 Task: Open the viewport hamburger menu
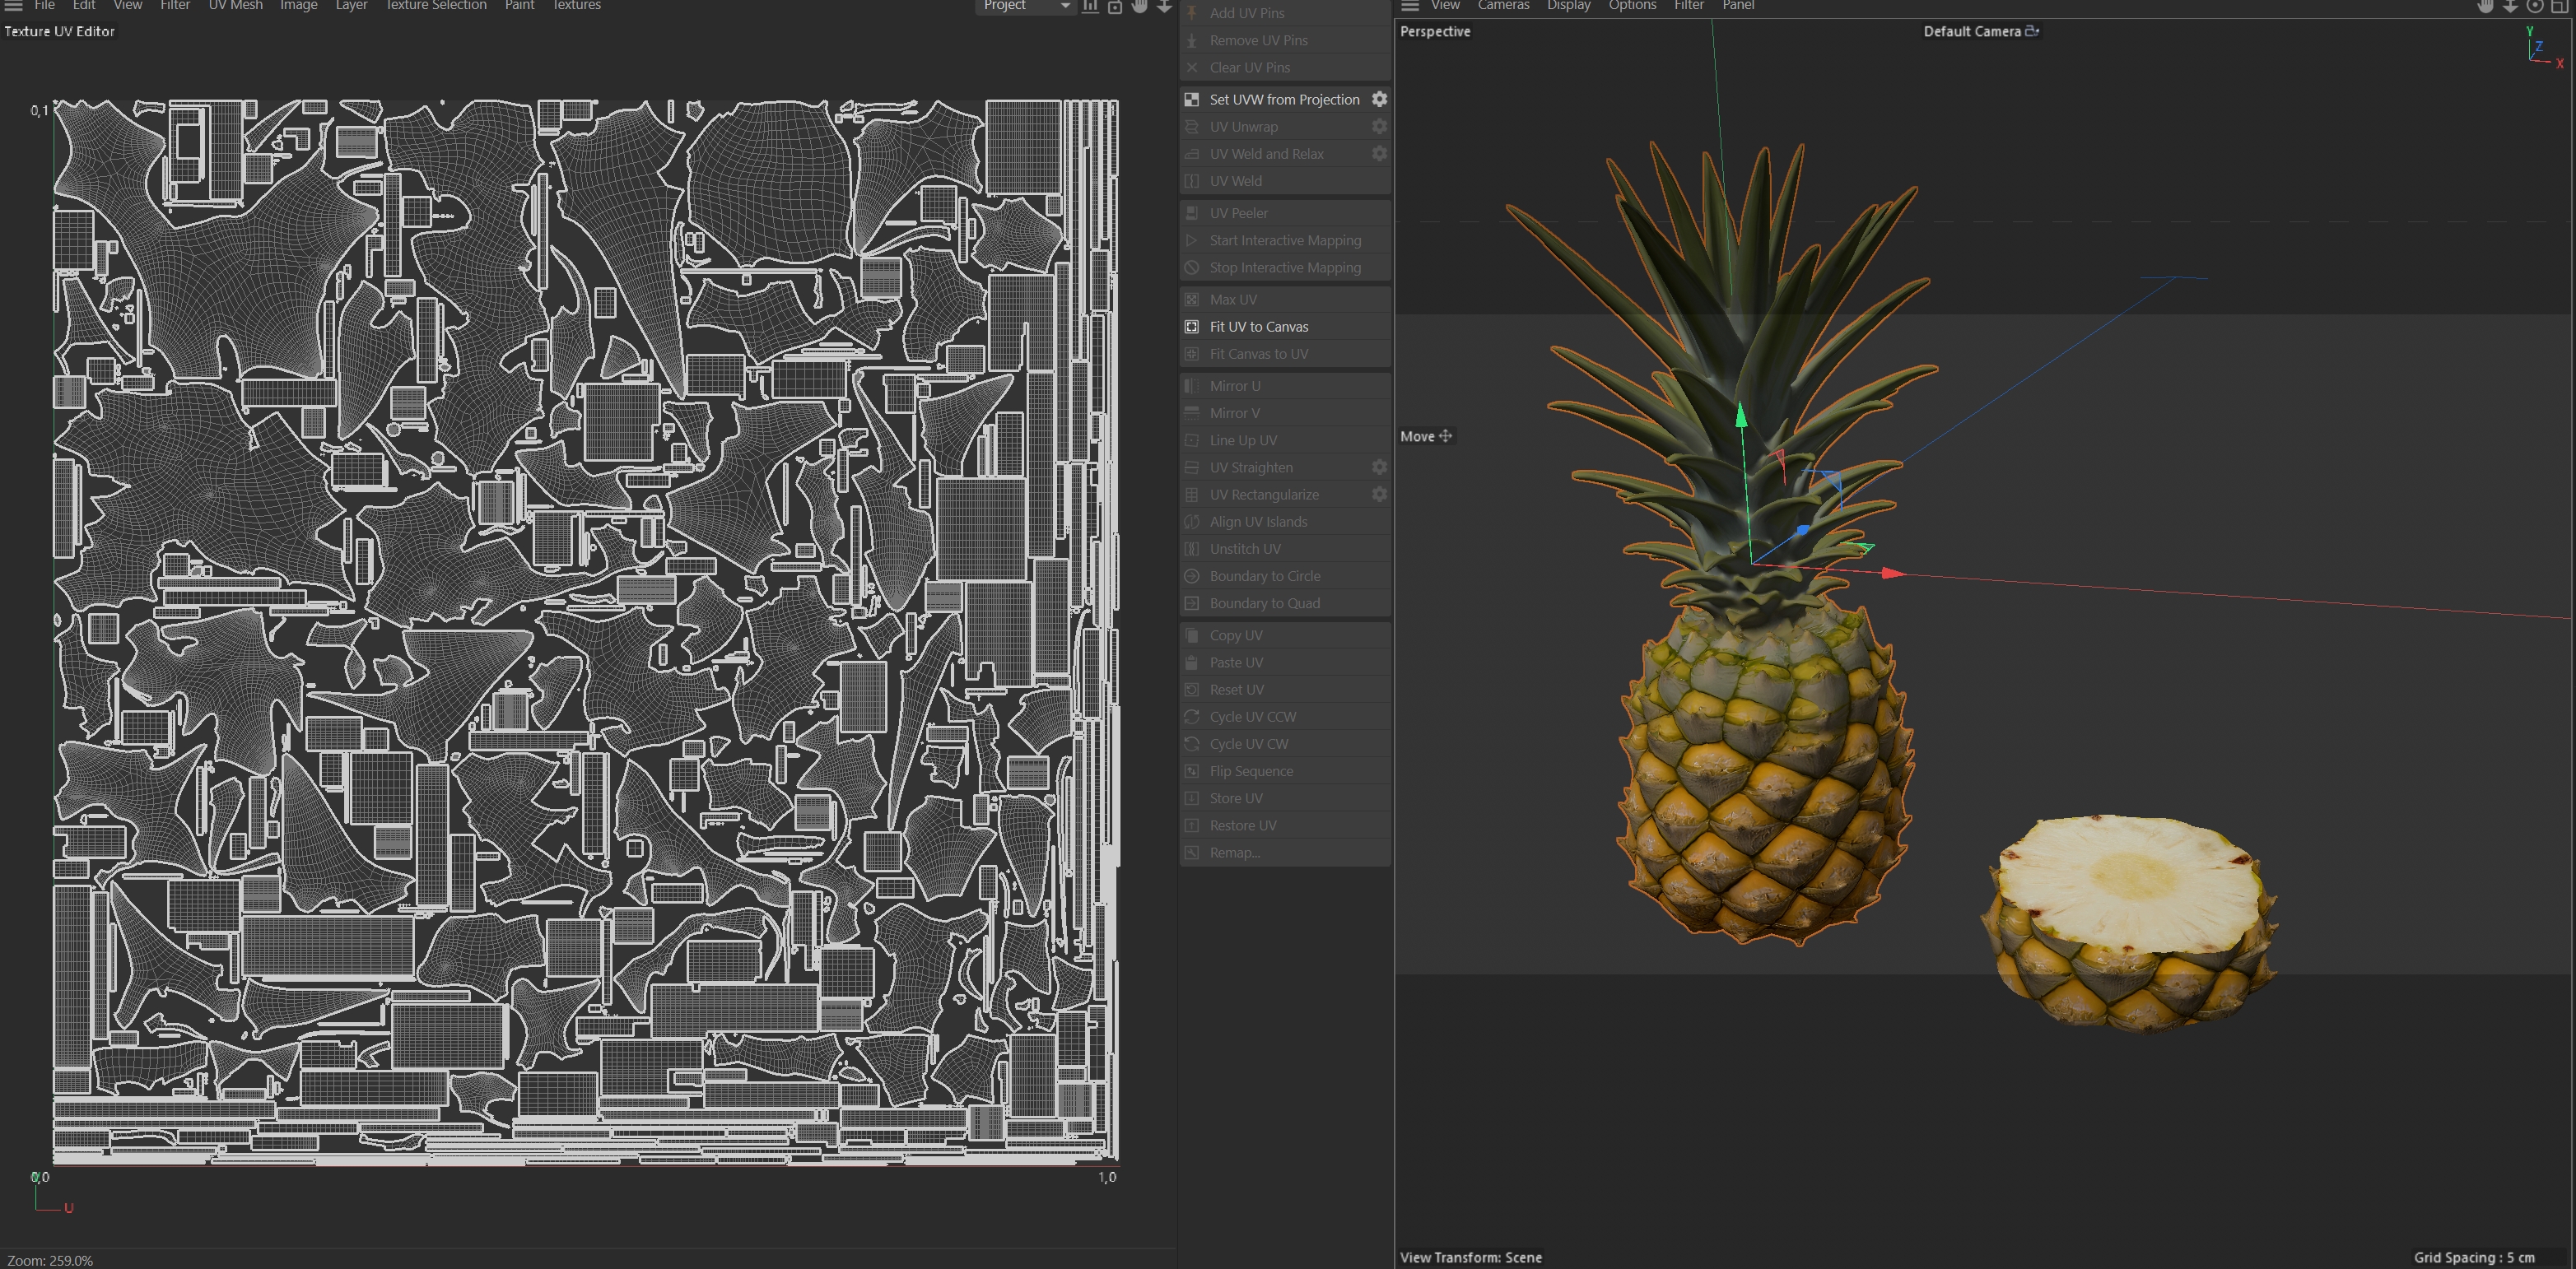[x=1410, y=6]
